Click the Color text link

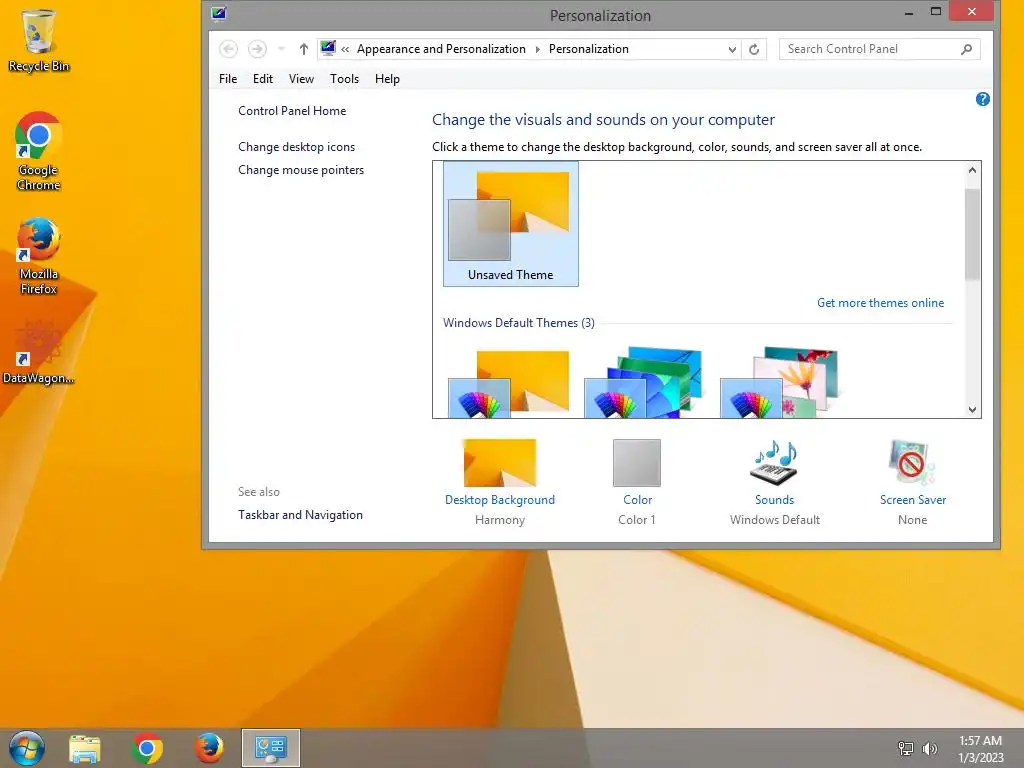coord(637,500)
